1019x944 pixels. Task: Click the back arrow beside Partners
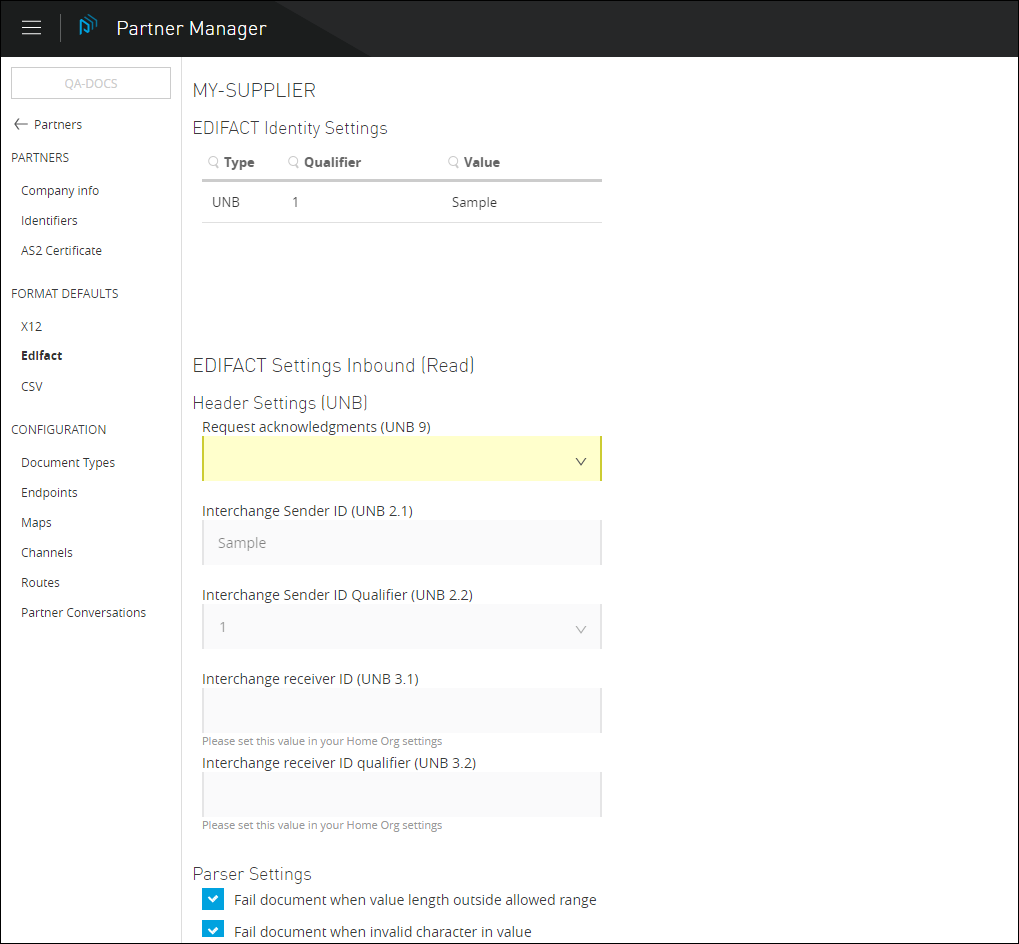click(20, 125)
